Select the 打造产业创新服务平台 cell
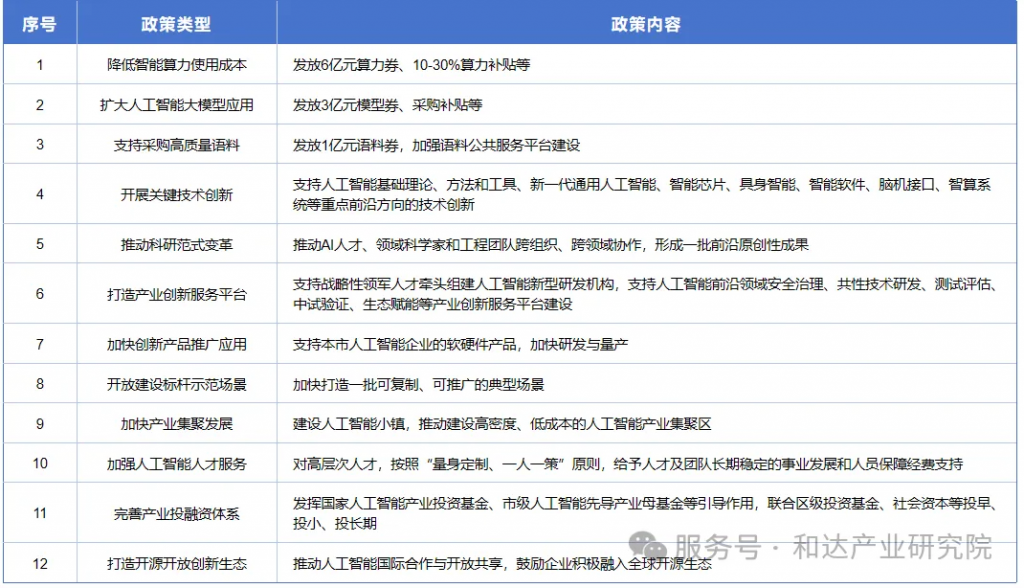The width and height of the screenshot is (1024, 588). [x=177, y=294]
